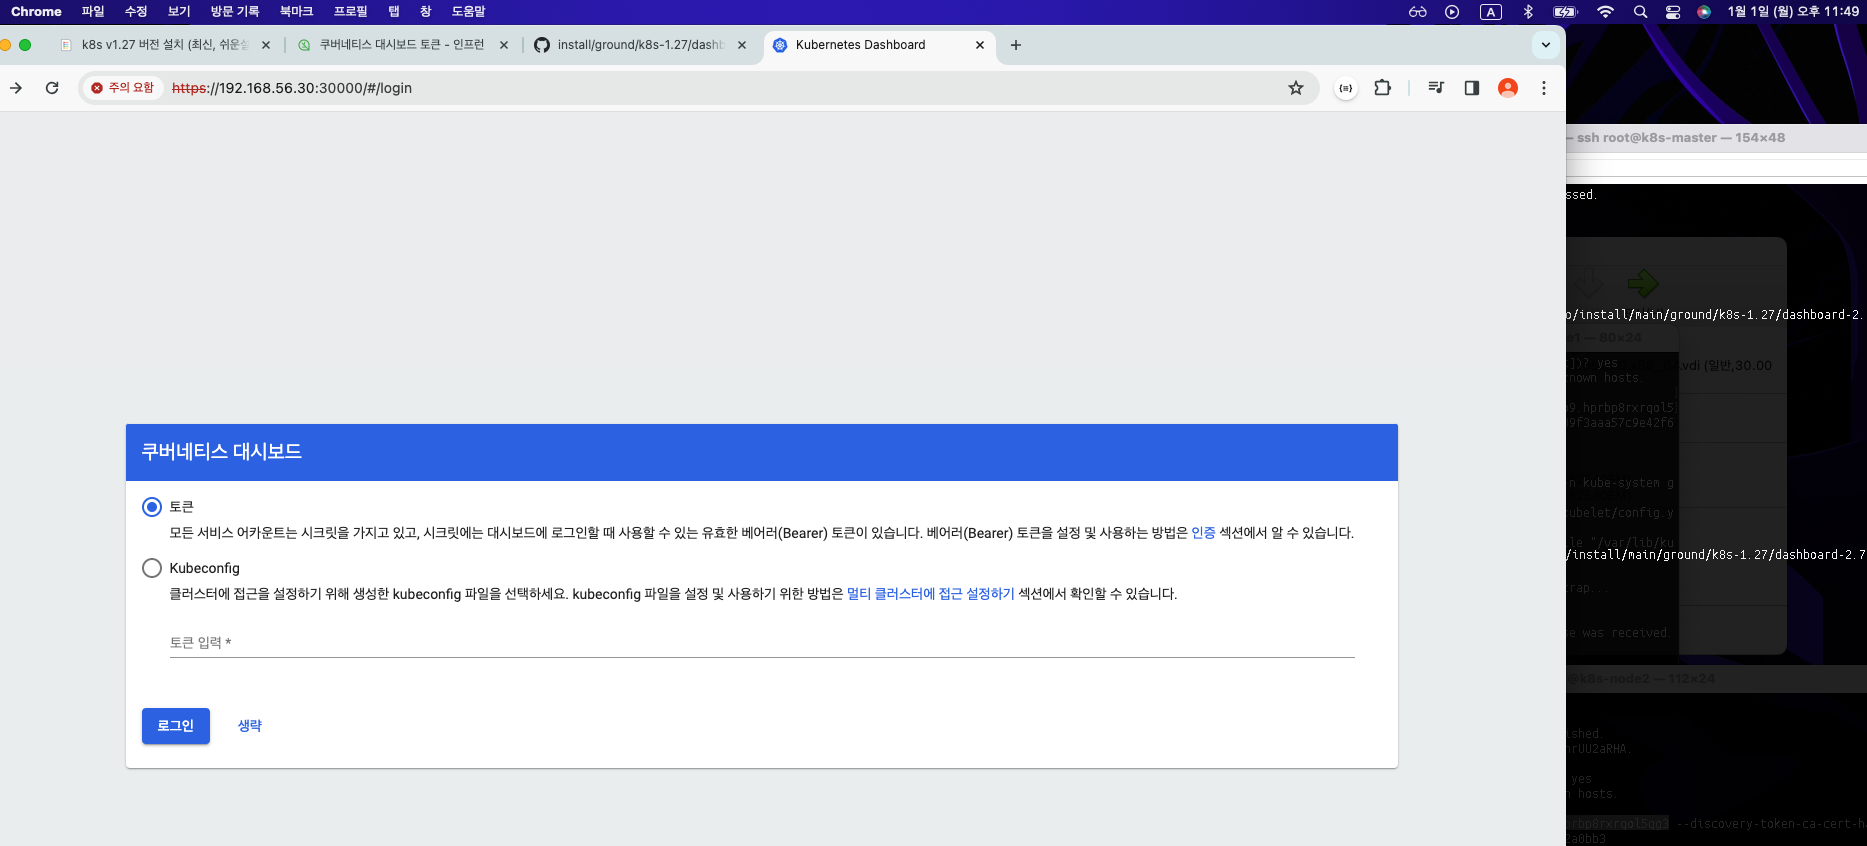The height and width of the screenshot is (846, 1867).
Task: Open the 파일 menu
Action: click(x=93, y=12)
